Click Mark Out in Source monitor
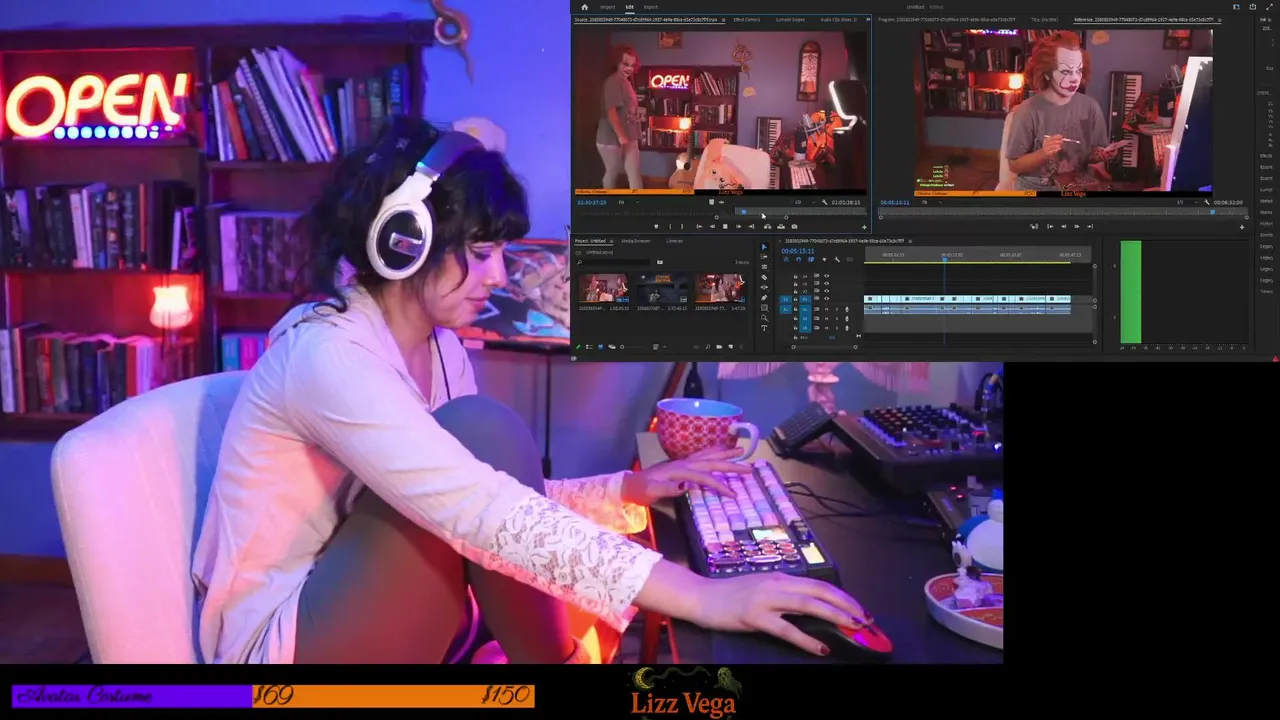The image size is (1280, 720). (682, 227)
